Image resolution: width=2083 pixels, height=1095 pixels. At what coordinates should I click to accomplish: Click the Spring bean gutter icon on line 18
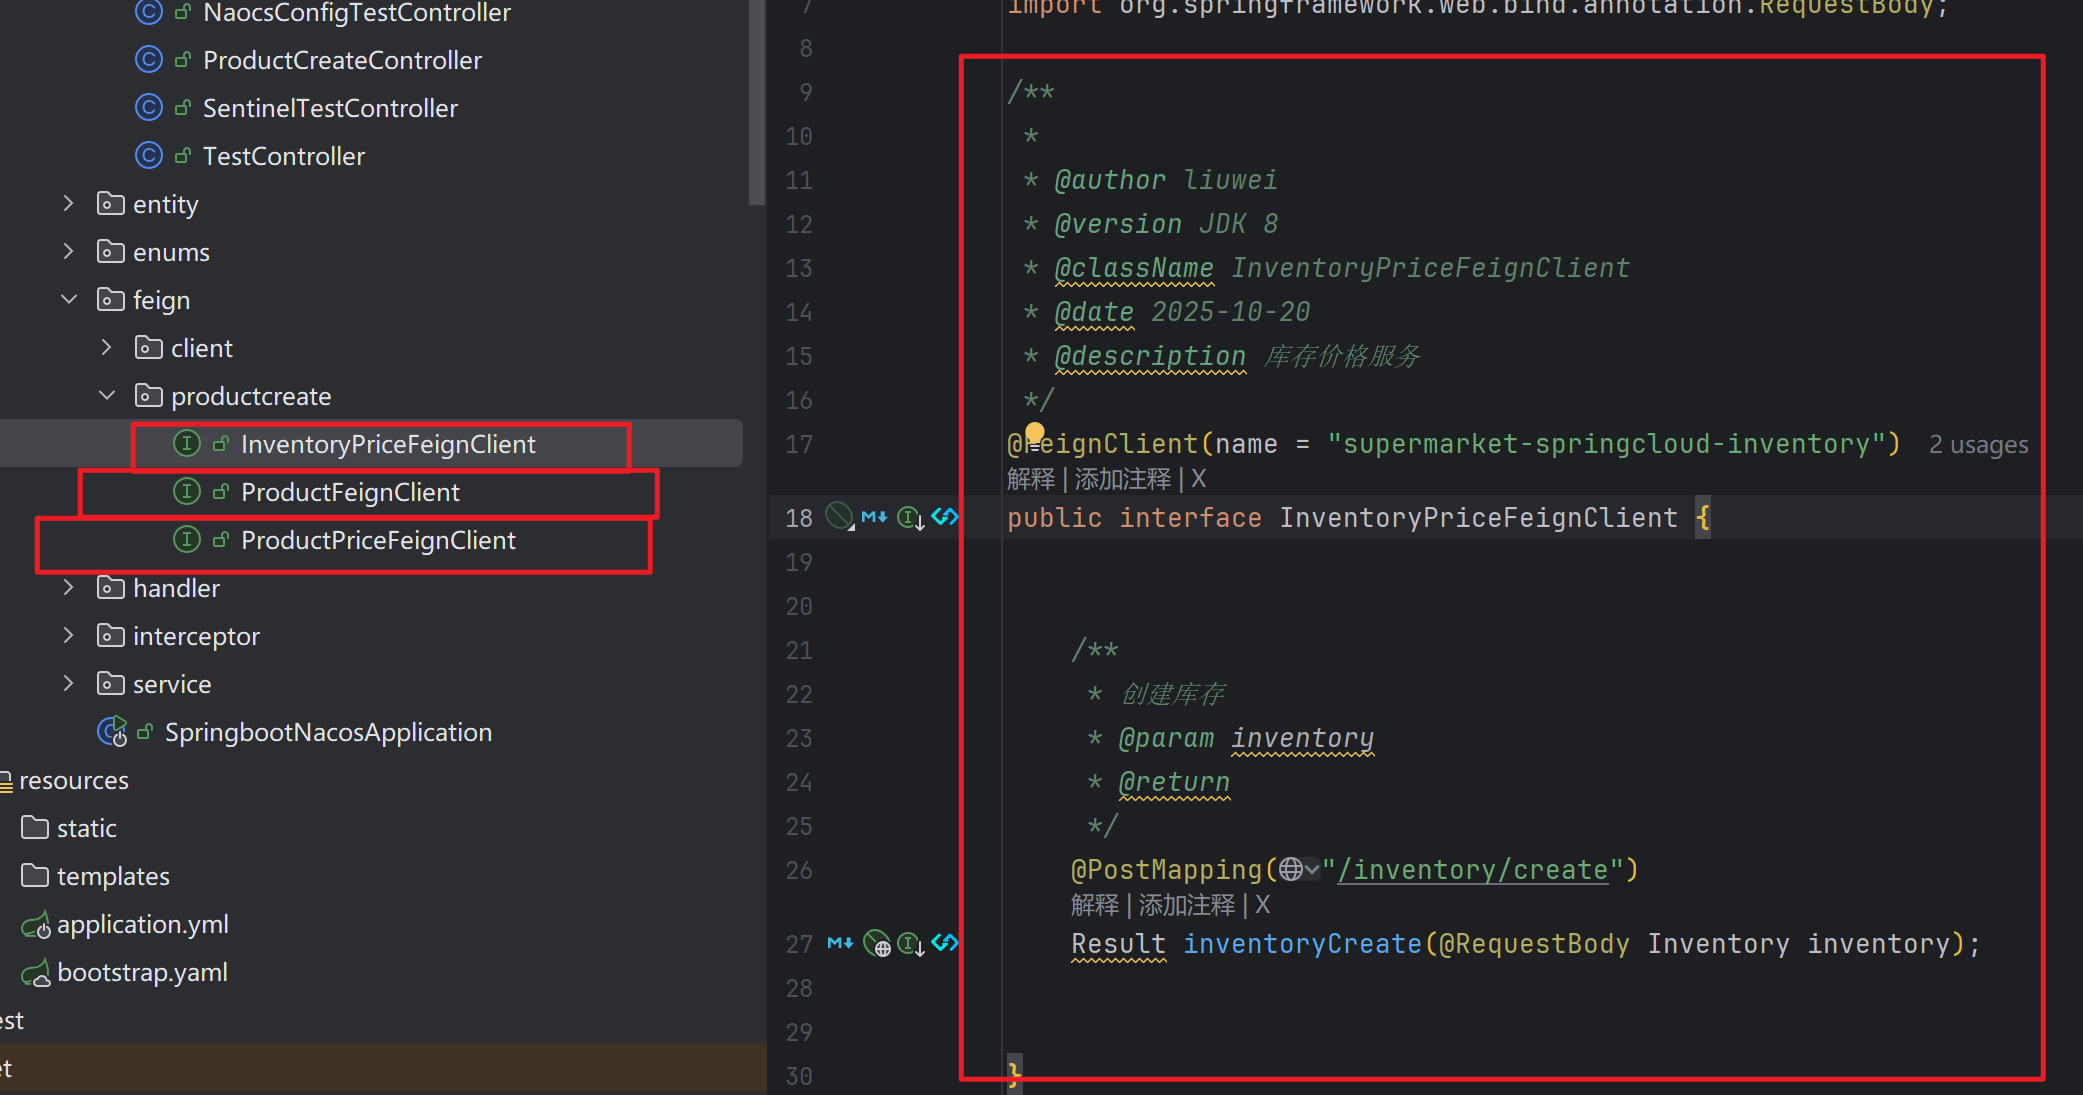point(839,517)
